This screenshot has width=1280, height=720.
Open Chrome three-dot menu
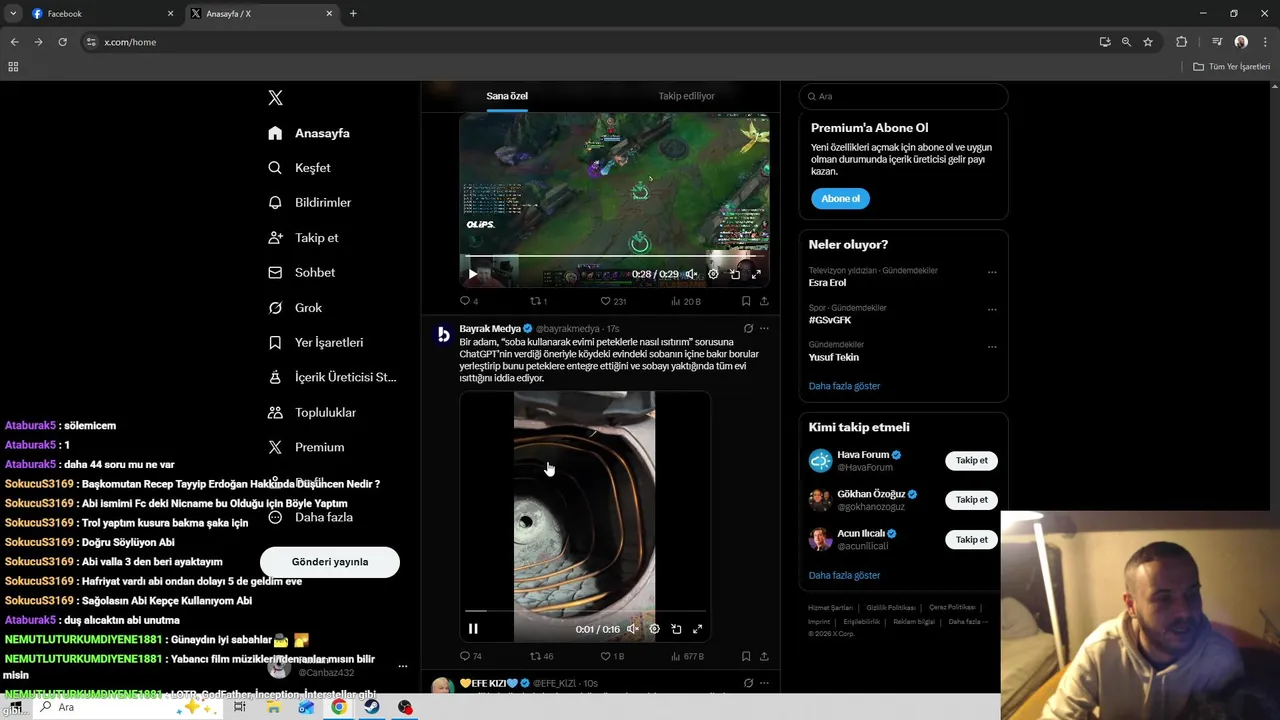[x=1265, y=42]
